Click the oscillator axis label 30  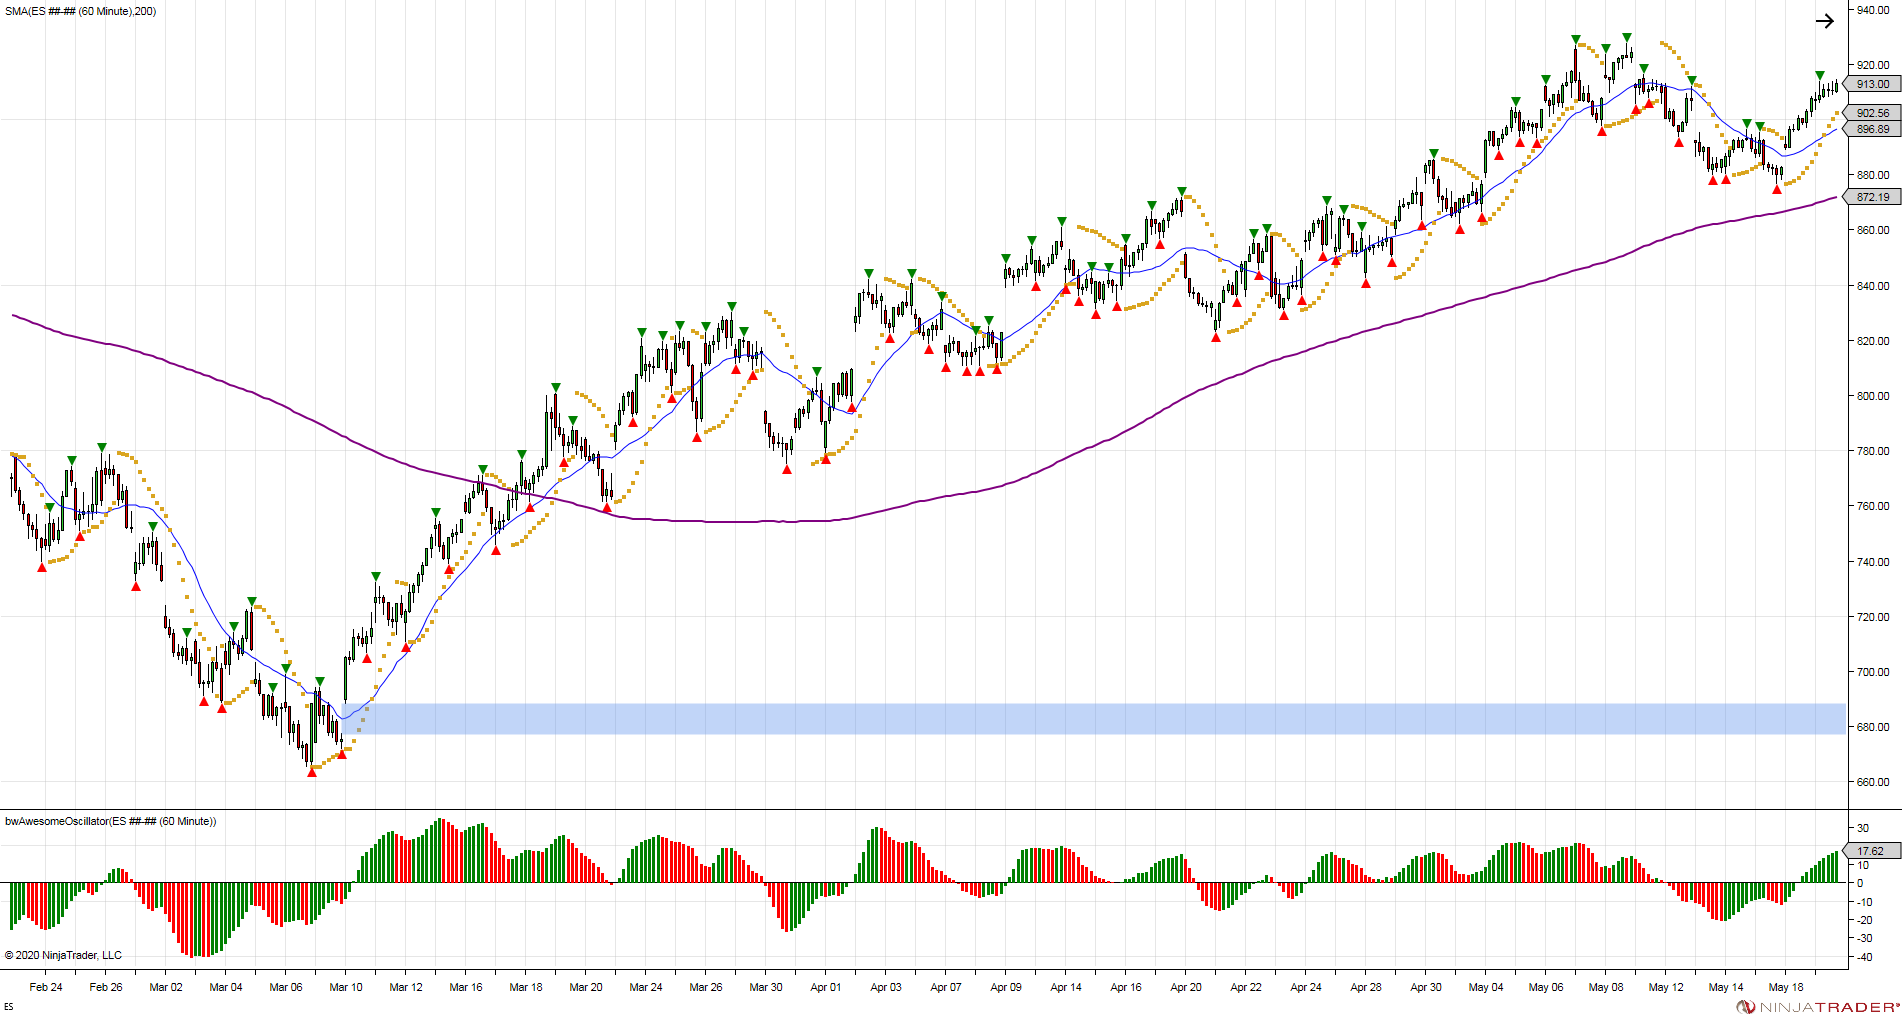point(1863,828)
